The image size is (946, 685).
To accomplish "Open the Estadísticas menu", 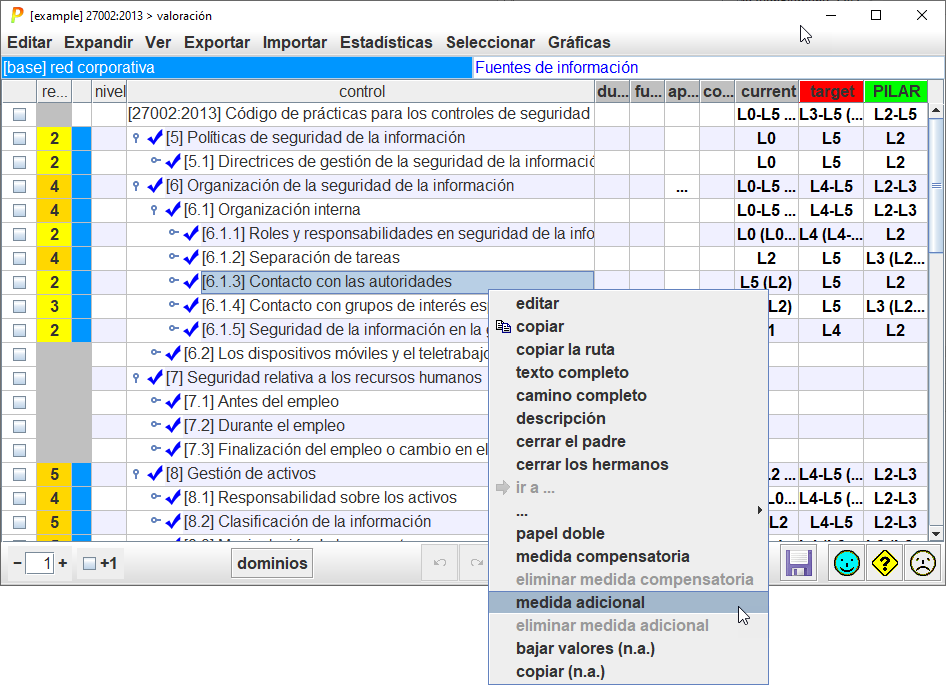I will [x=386, y=42].
